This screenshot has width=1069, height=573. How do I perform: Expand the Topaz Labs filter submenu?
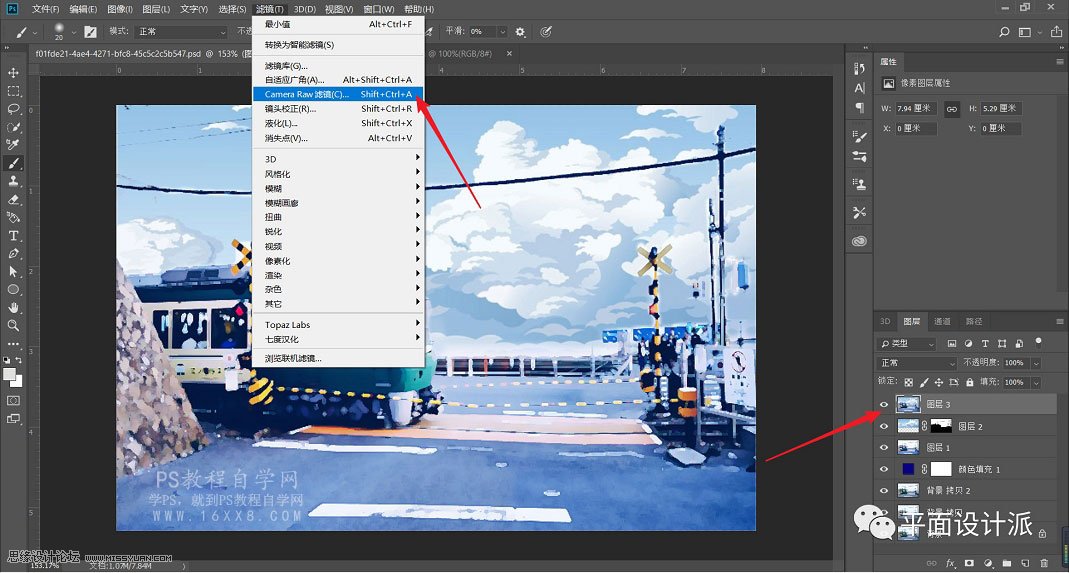[x=339, y=325]
